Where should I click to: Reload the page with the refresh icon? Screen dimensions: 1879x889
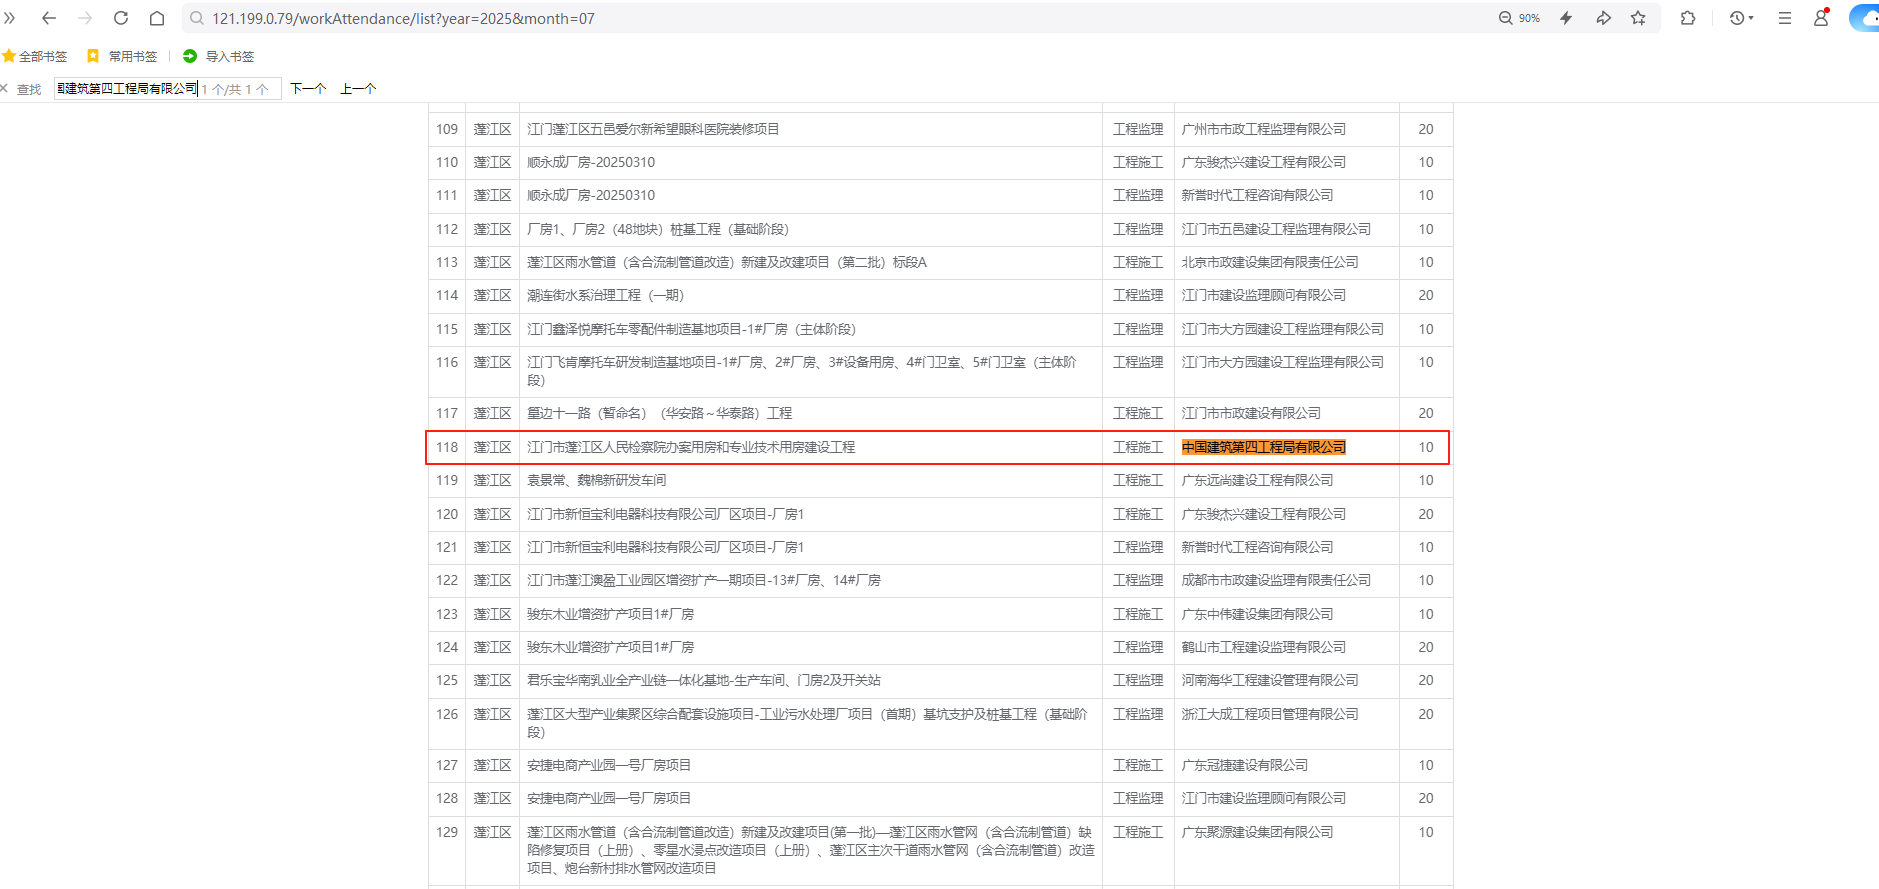coord(121,18)
